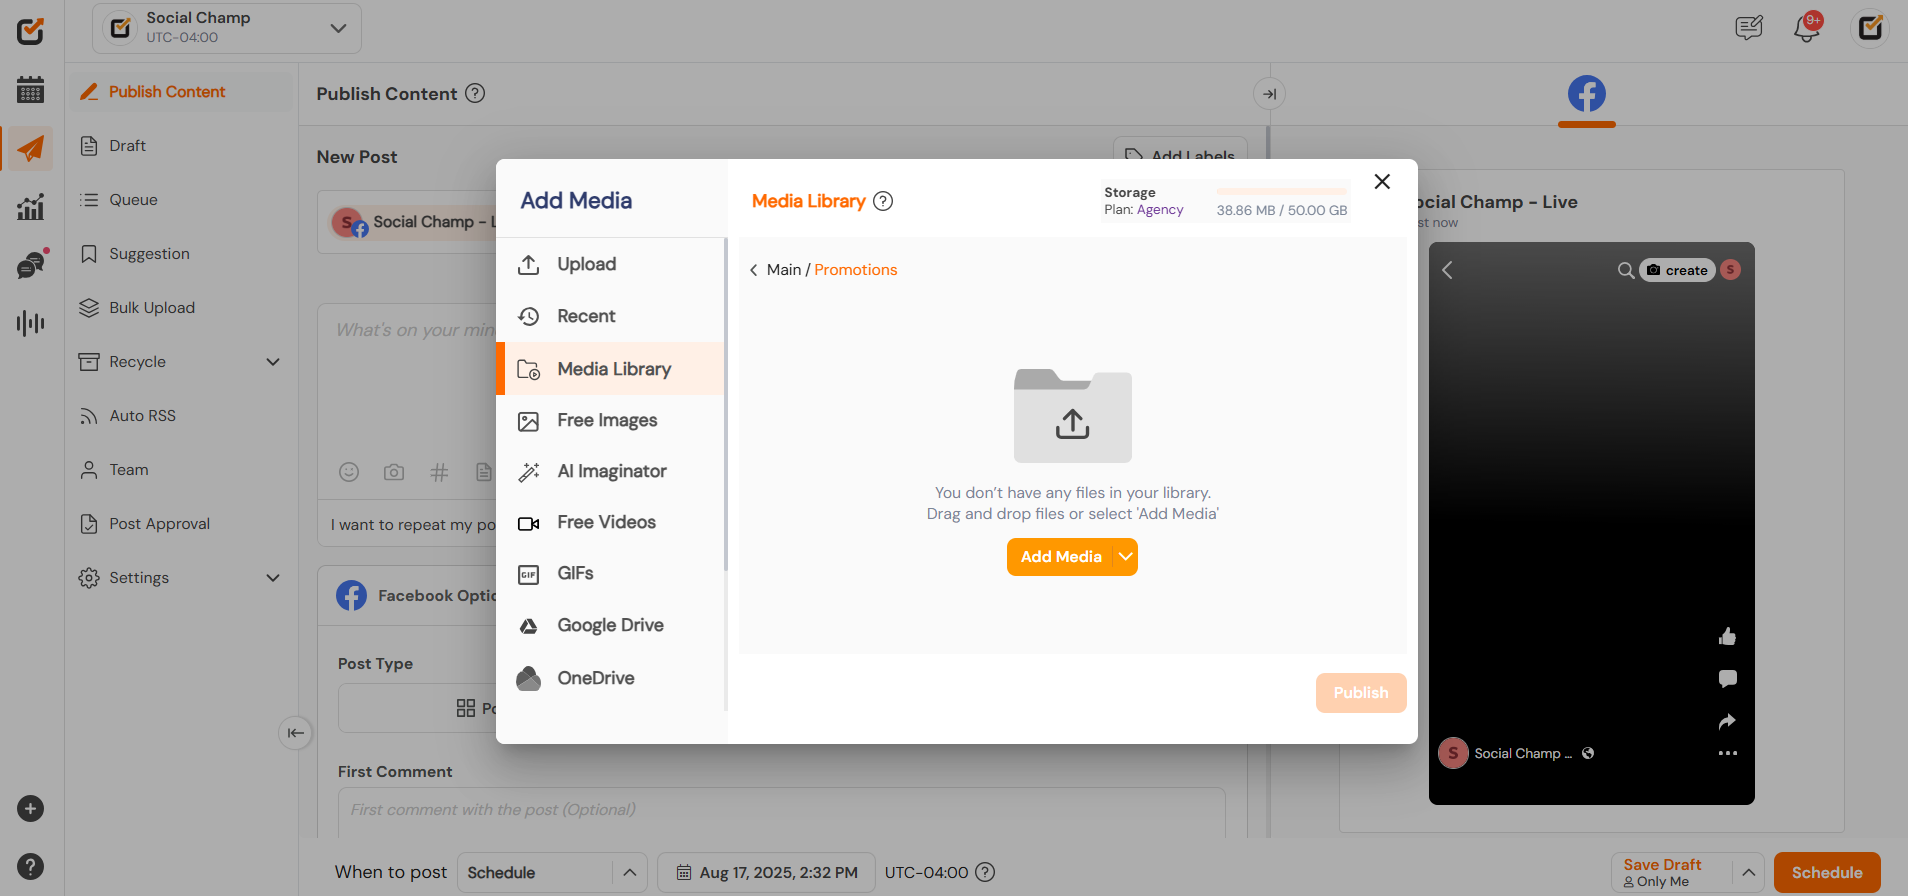Image resolution: width=1908 pixels, height=896 pixels.
Task: Click the emoji icon in post editor
Action: point(349,472)
